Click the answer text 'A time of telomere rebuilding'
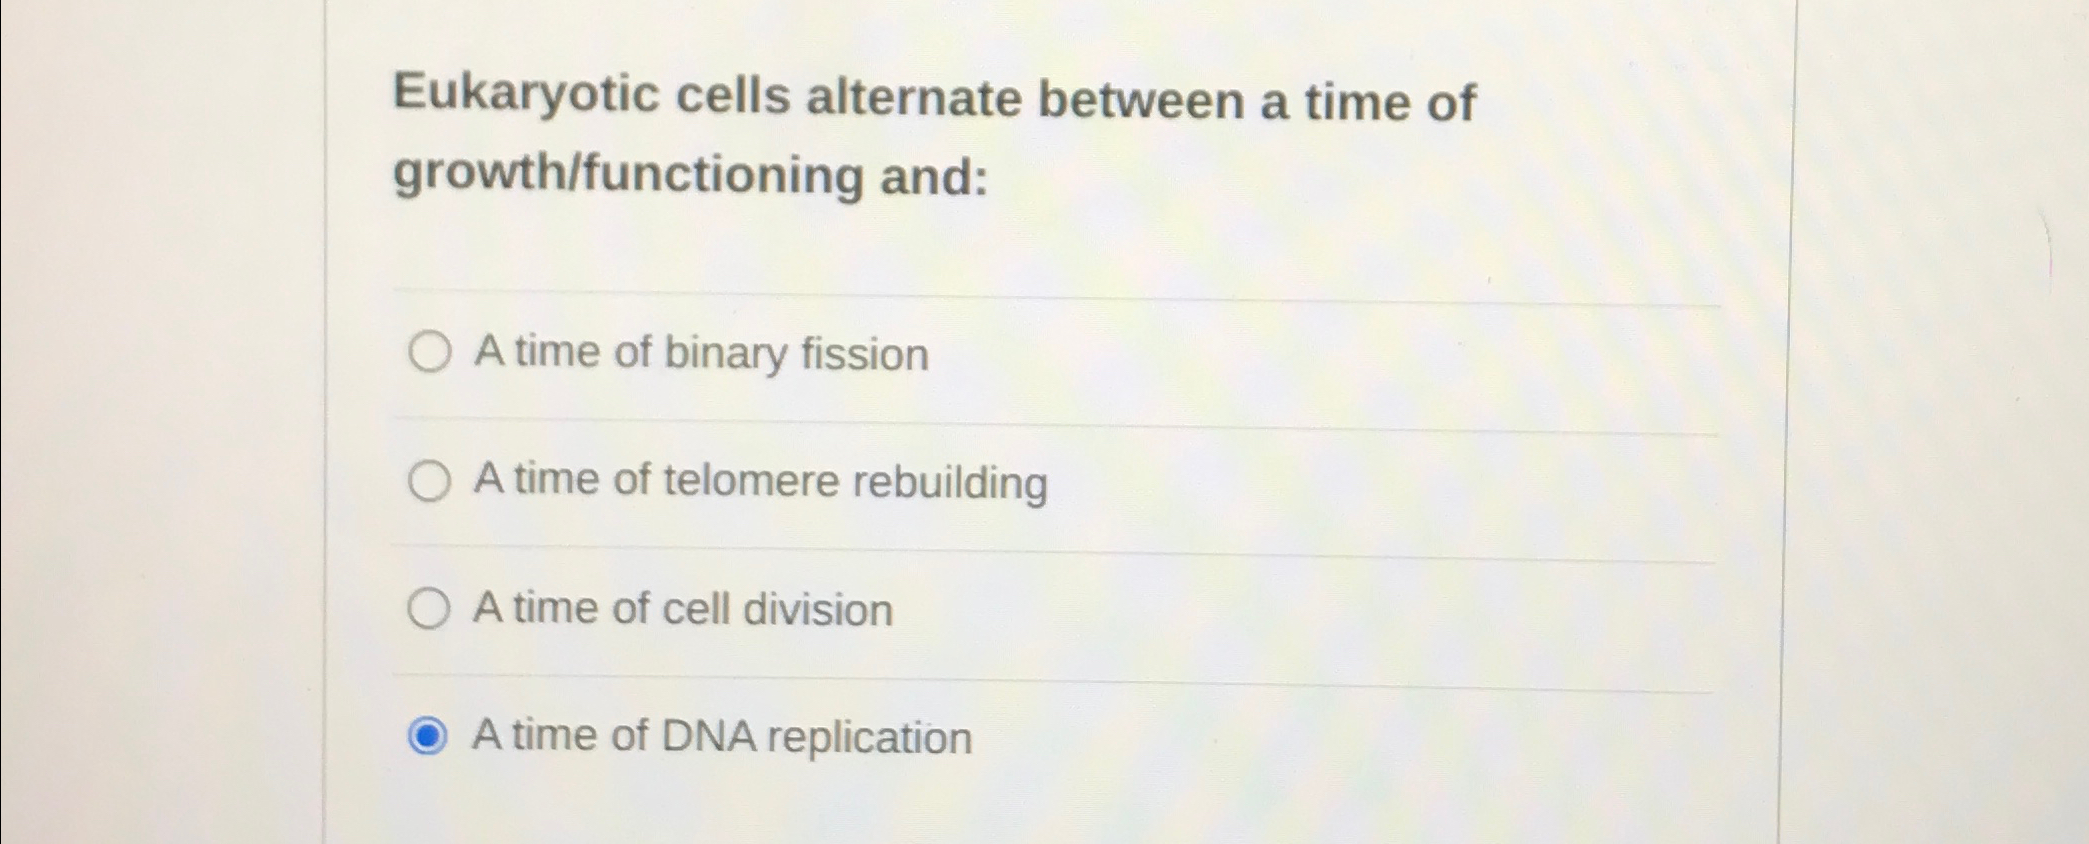This screenshot has height=844, width=2089. click(761, 482)
